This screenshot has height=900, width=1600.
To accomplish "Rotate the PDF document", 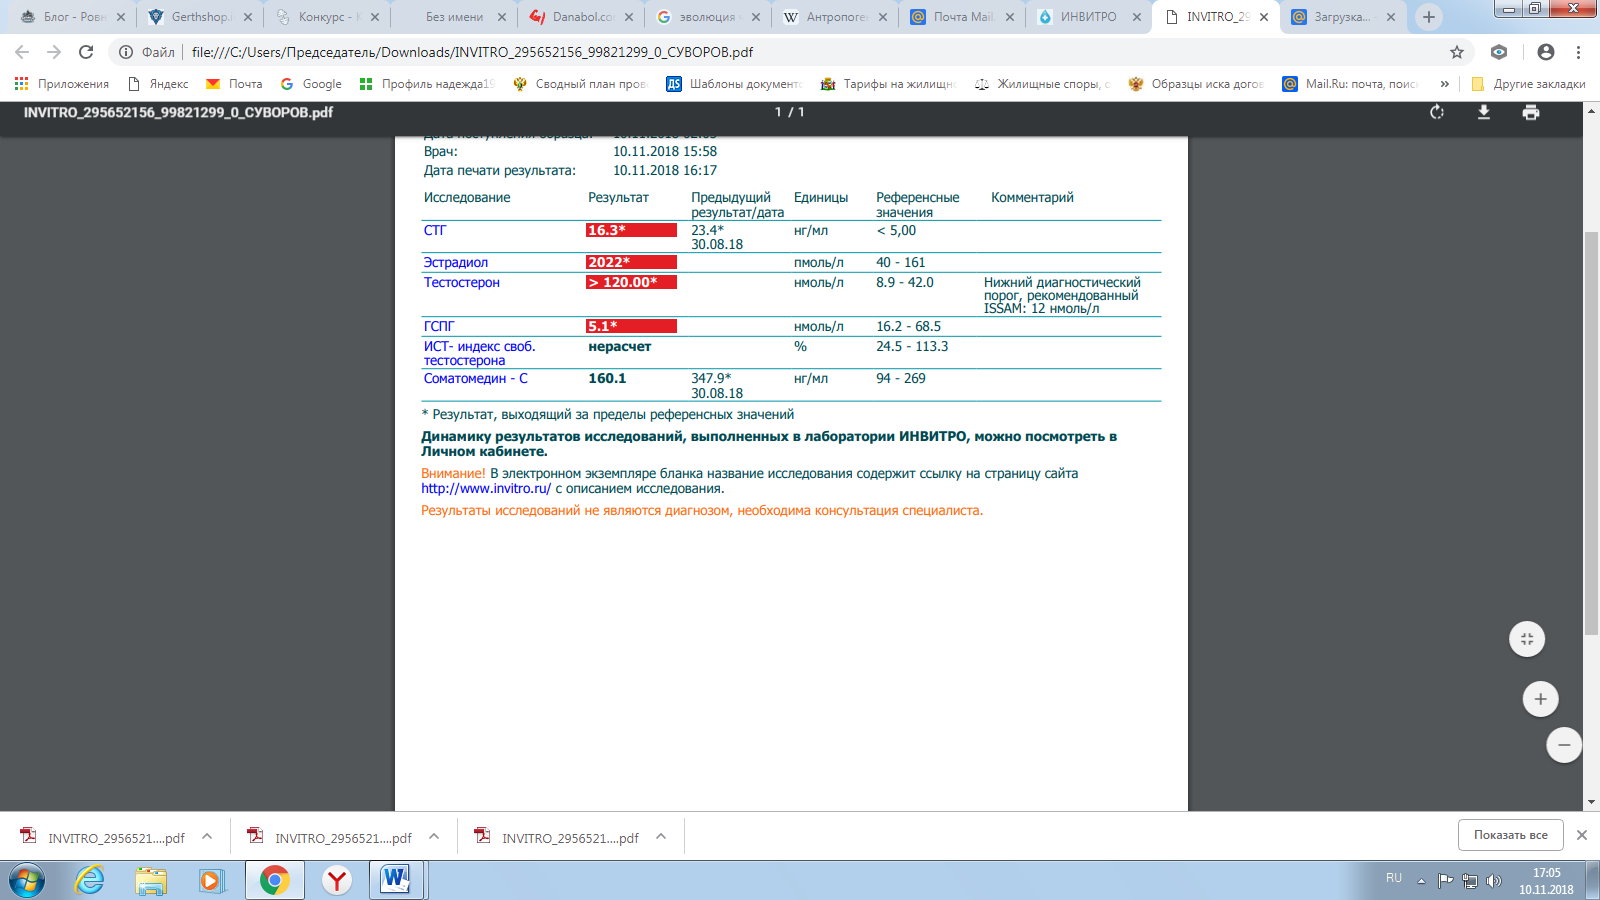I will [x=1437, y=113].
